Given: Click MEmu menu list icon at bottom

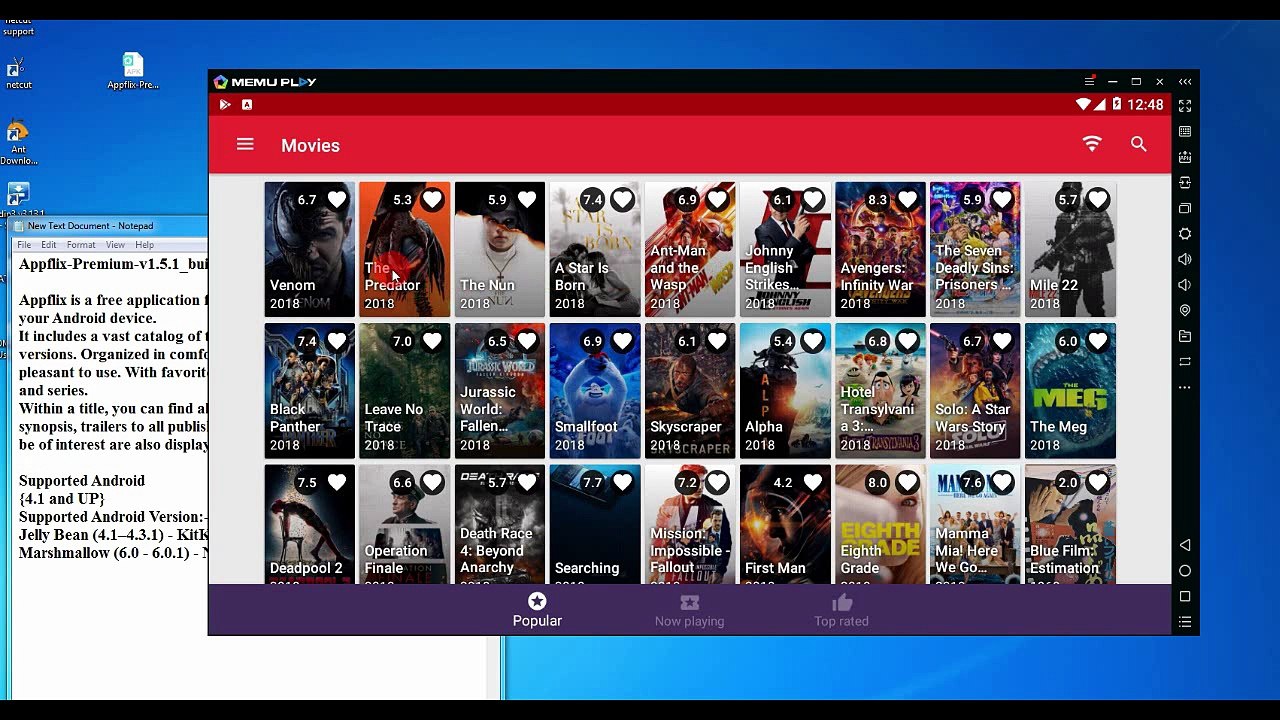Looking at the screenshot, I should click(x=1185, y=622).
